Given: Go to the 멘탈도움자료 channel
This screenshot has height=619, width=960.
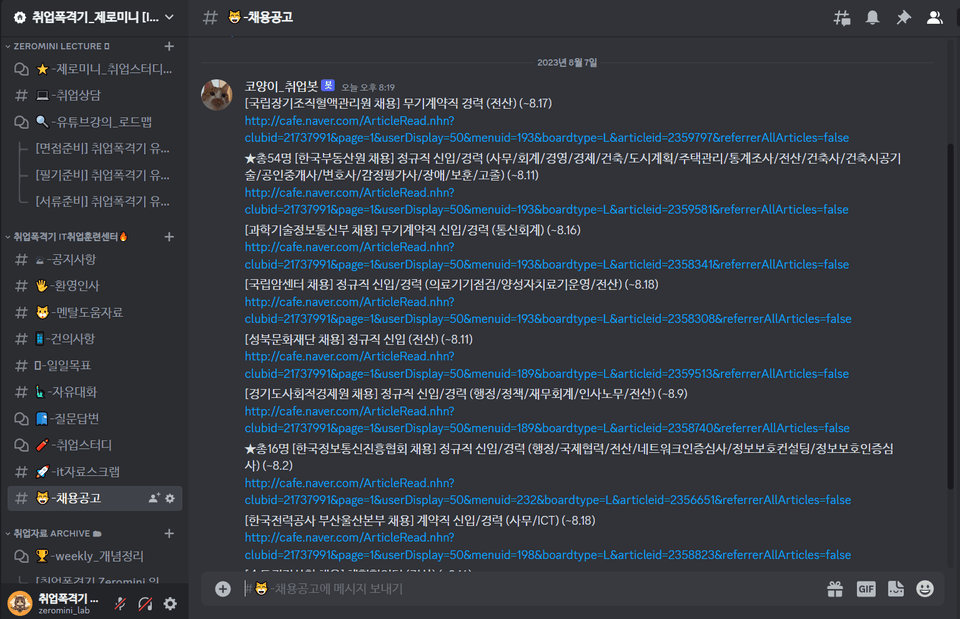Looking at the screenshot, I should point(94,313).
